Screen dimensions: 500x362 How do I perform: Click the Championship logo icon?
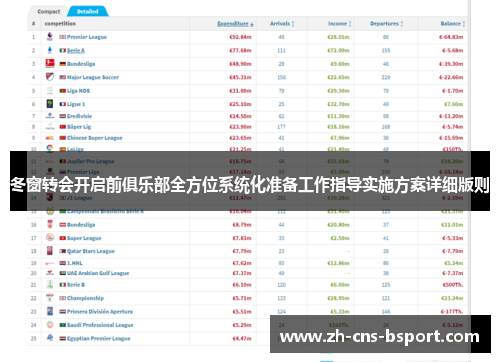50,298
